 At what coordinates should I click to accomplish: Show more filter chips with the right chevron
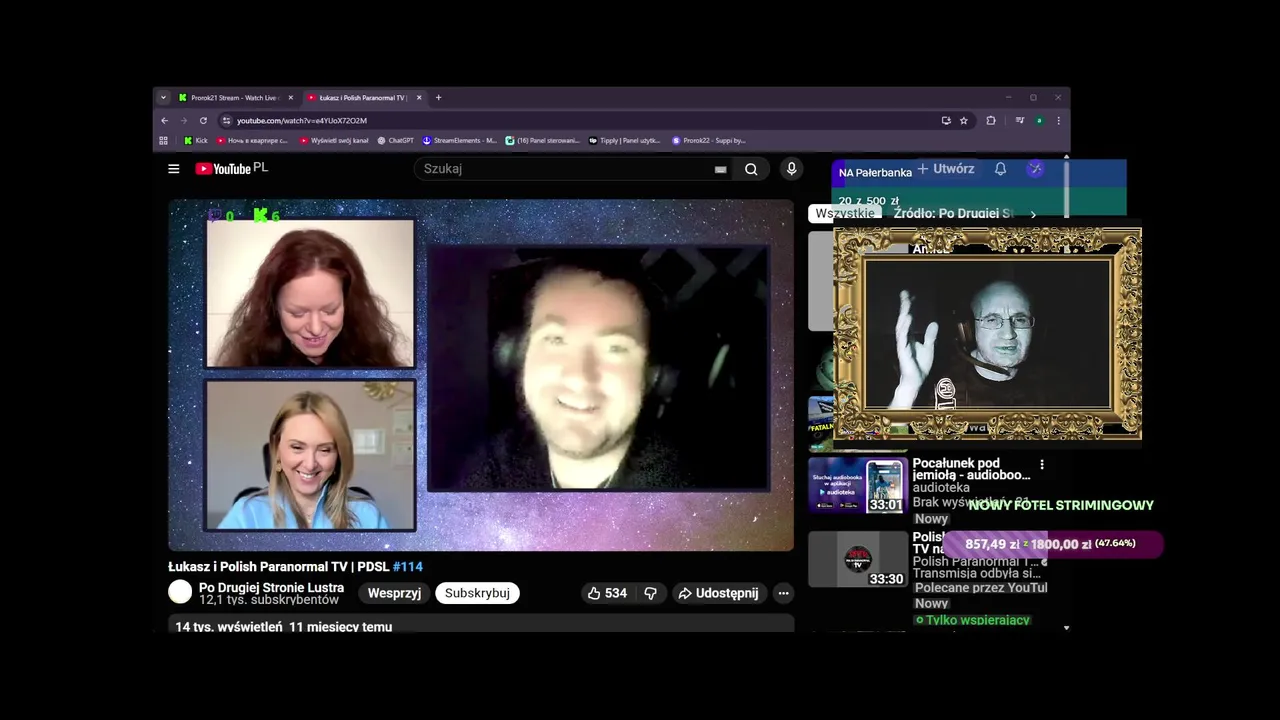point(1033,214)
